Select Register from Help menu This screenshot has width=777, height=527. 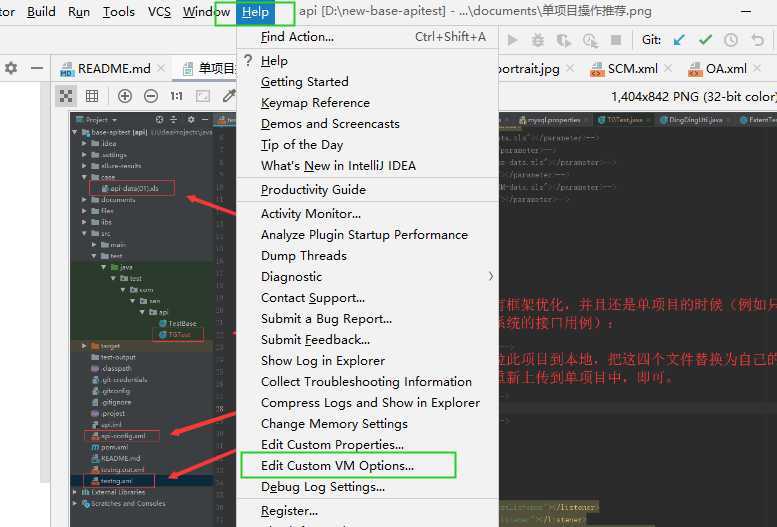368,511
